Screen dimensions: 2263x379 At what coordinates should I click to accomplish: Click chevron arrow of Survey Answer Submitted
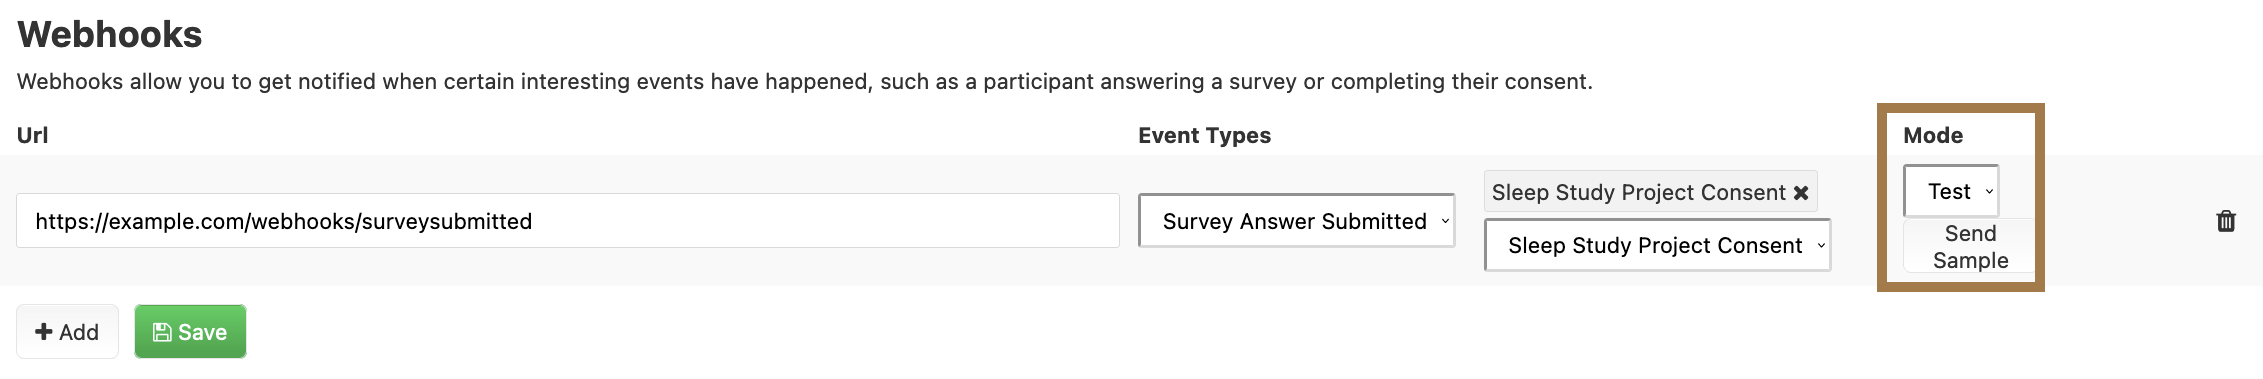tap(1445, 222)
